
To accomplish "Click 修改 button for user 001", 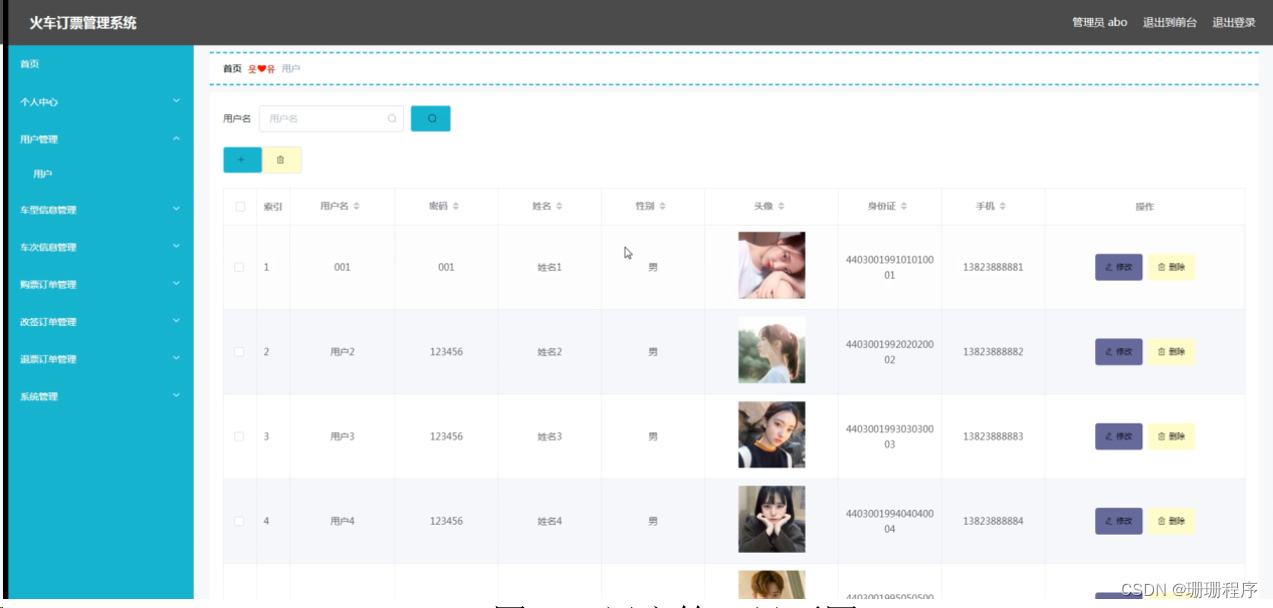I will coord(1119,267).
